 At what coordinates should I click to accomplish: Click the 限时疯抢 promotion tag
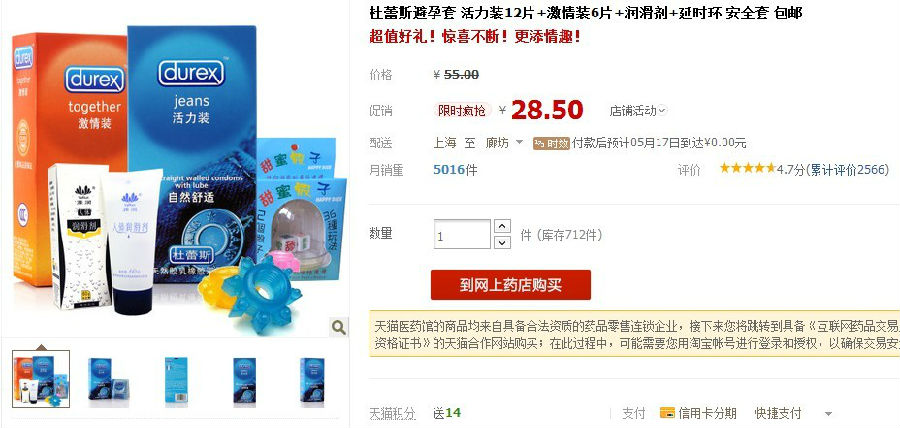pos(462,110)
